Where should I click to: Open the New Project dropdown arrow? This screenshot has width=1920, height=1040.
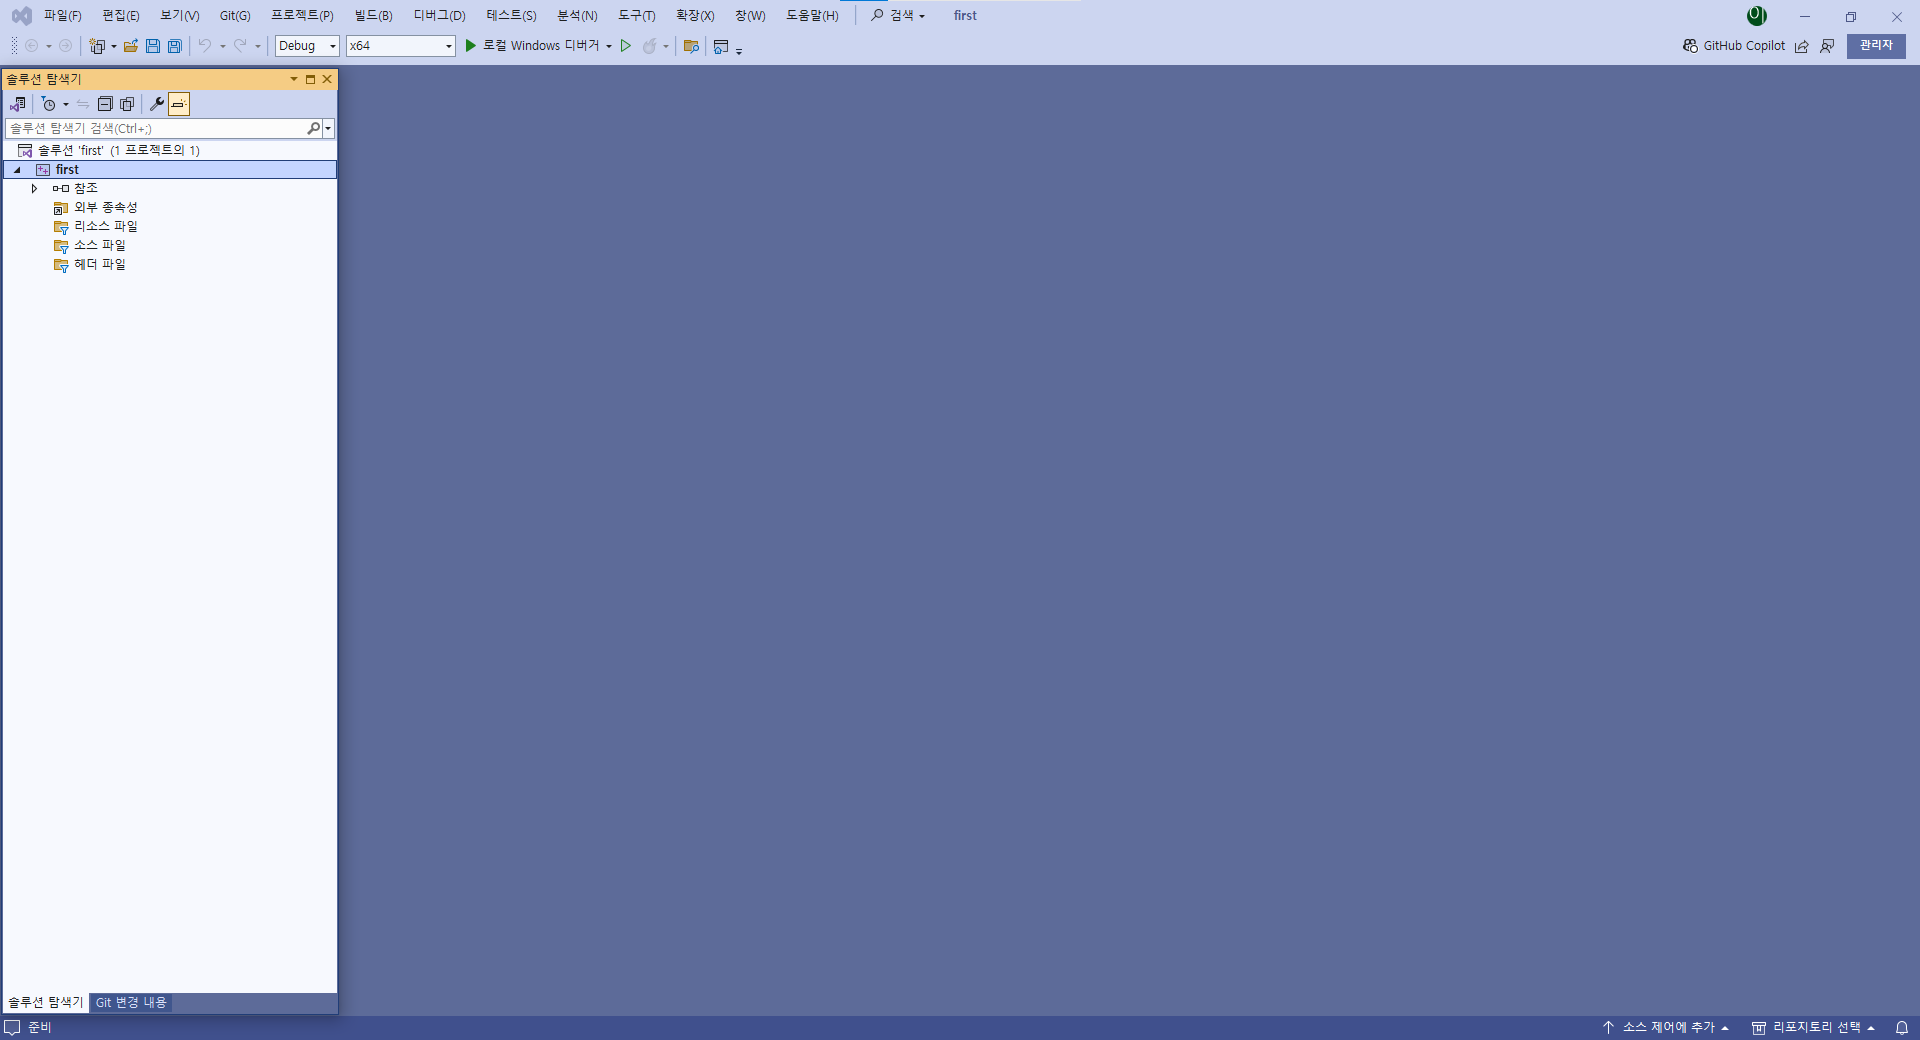click(114, 46)
